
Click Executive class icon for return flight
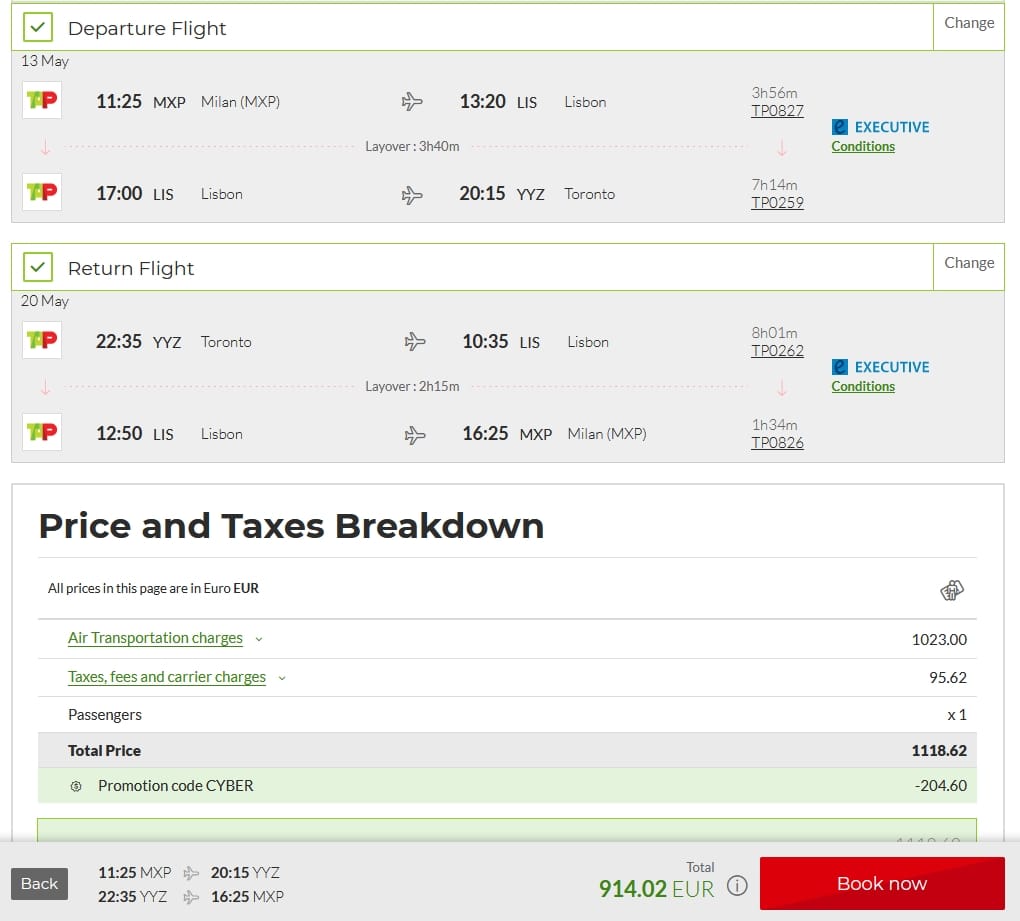(x=840, y=367)
